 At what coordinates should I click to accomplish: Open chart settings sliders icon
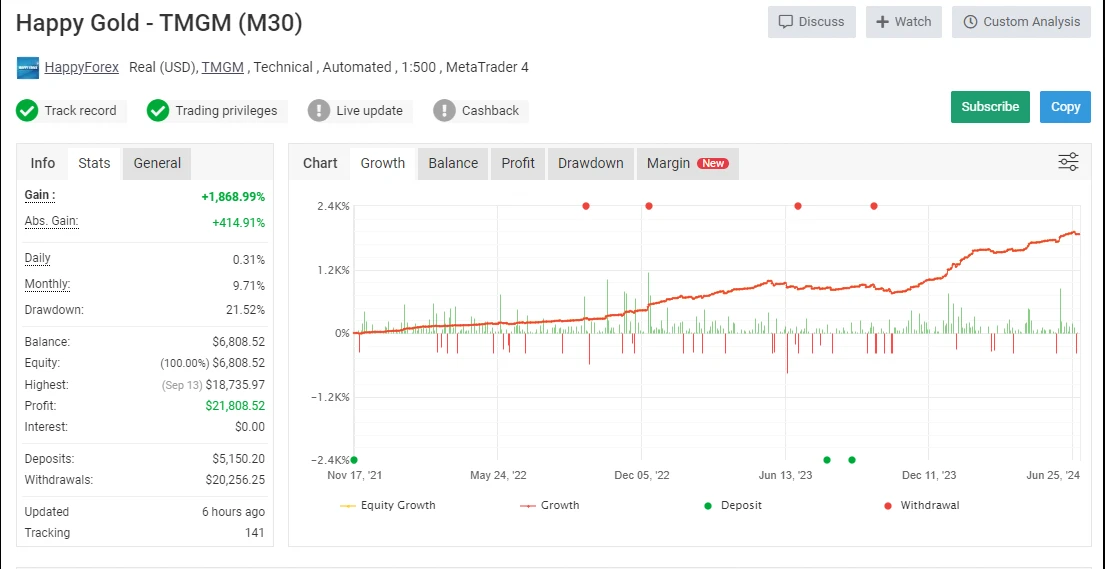[1068, 162]
